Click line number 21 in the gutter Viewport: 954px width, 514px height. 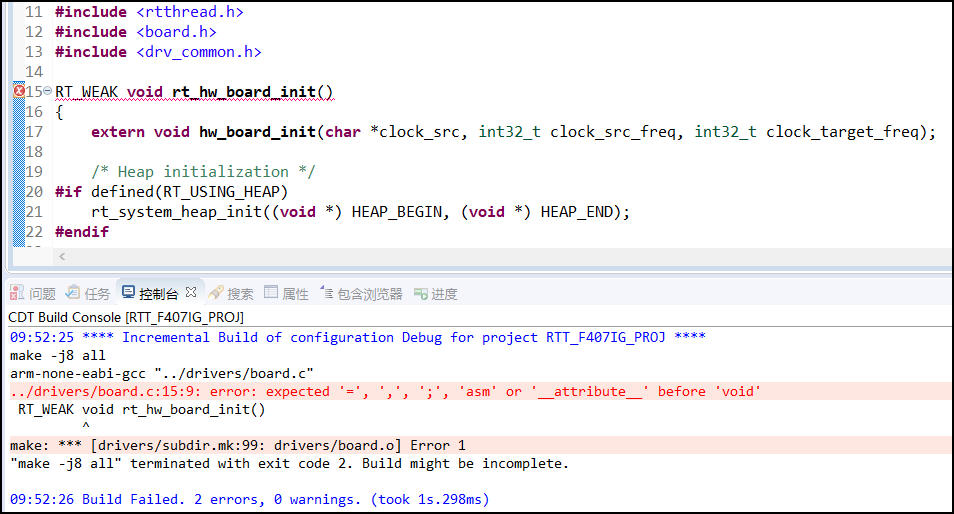point(34,212)
